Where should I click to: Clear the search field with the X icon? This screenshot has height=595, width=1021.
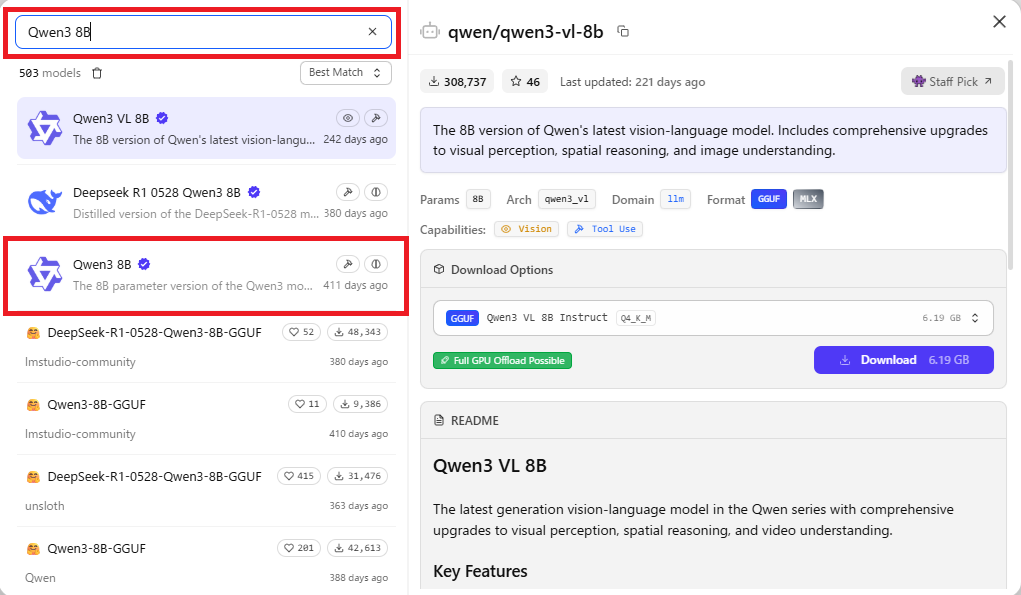pos(372,31)
